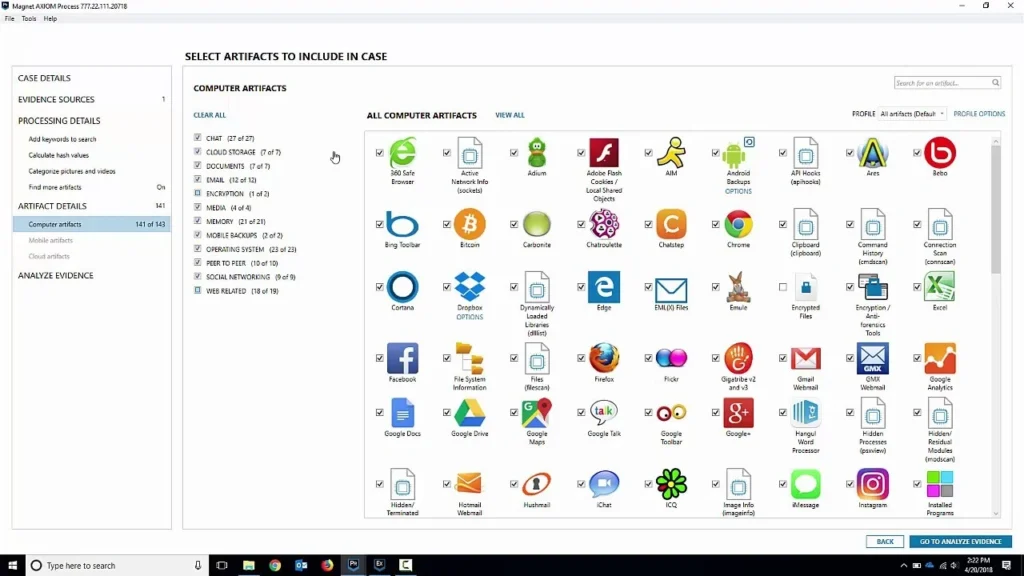The width and height of the screenshot is (1024, 576).
Task: Toggle the ENCRYPTION category checkbox
Action: [197, 193]
